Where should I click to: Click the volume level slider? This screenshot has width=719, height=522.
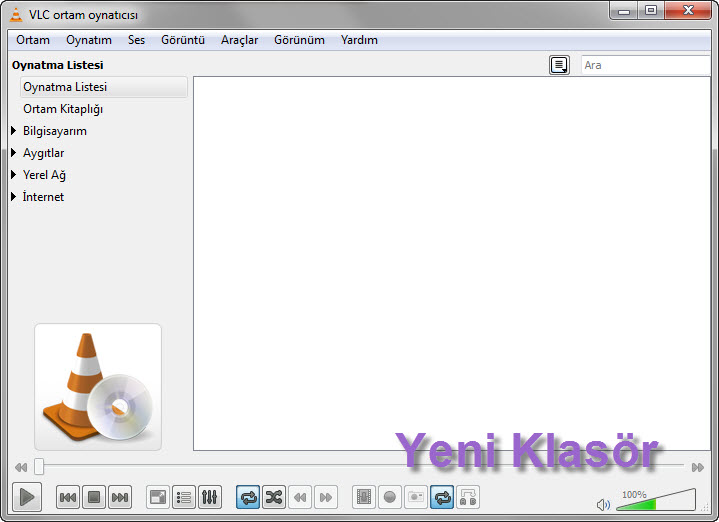click(656, 501)
